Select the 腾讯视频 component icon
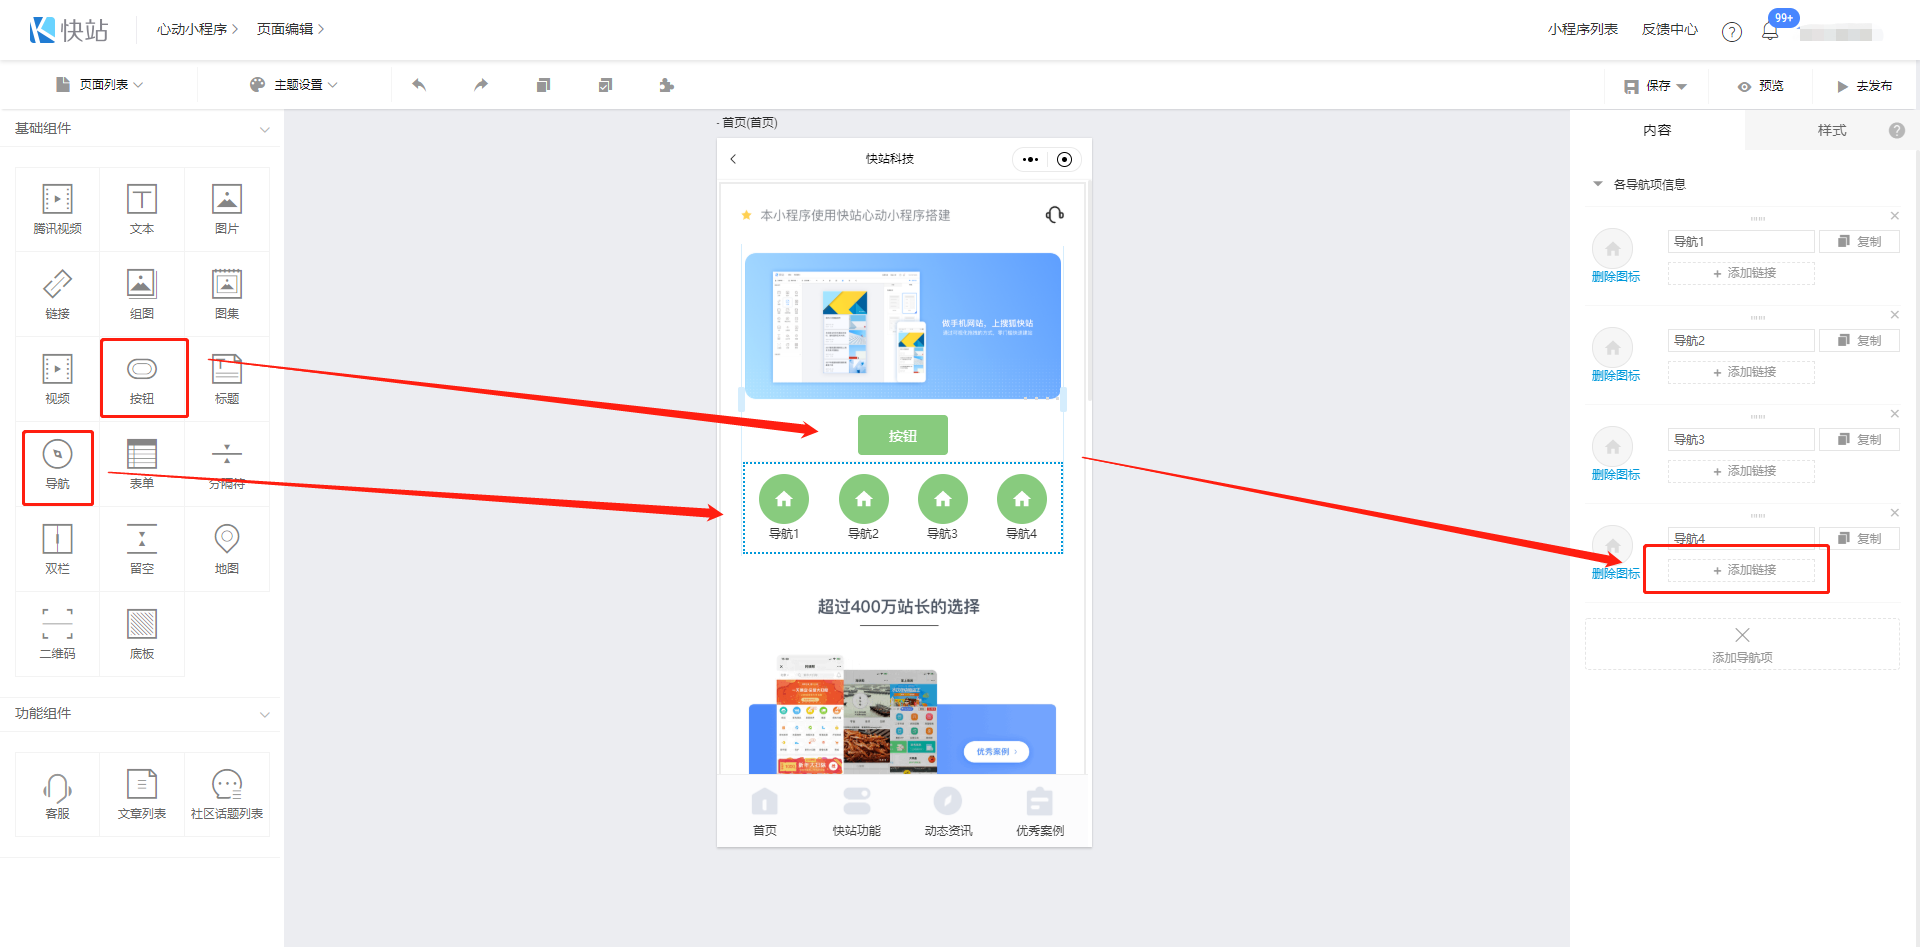Image resolution: width=1920 pixels, height=947 pixels. pos(57,208)
